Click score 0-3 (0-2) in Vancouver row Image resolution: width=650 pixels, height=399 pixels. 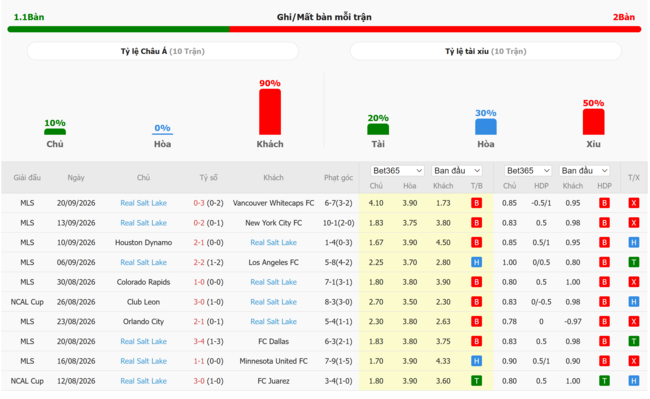(208, 203)
